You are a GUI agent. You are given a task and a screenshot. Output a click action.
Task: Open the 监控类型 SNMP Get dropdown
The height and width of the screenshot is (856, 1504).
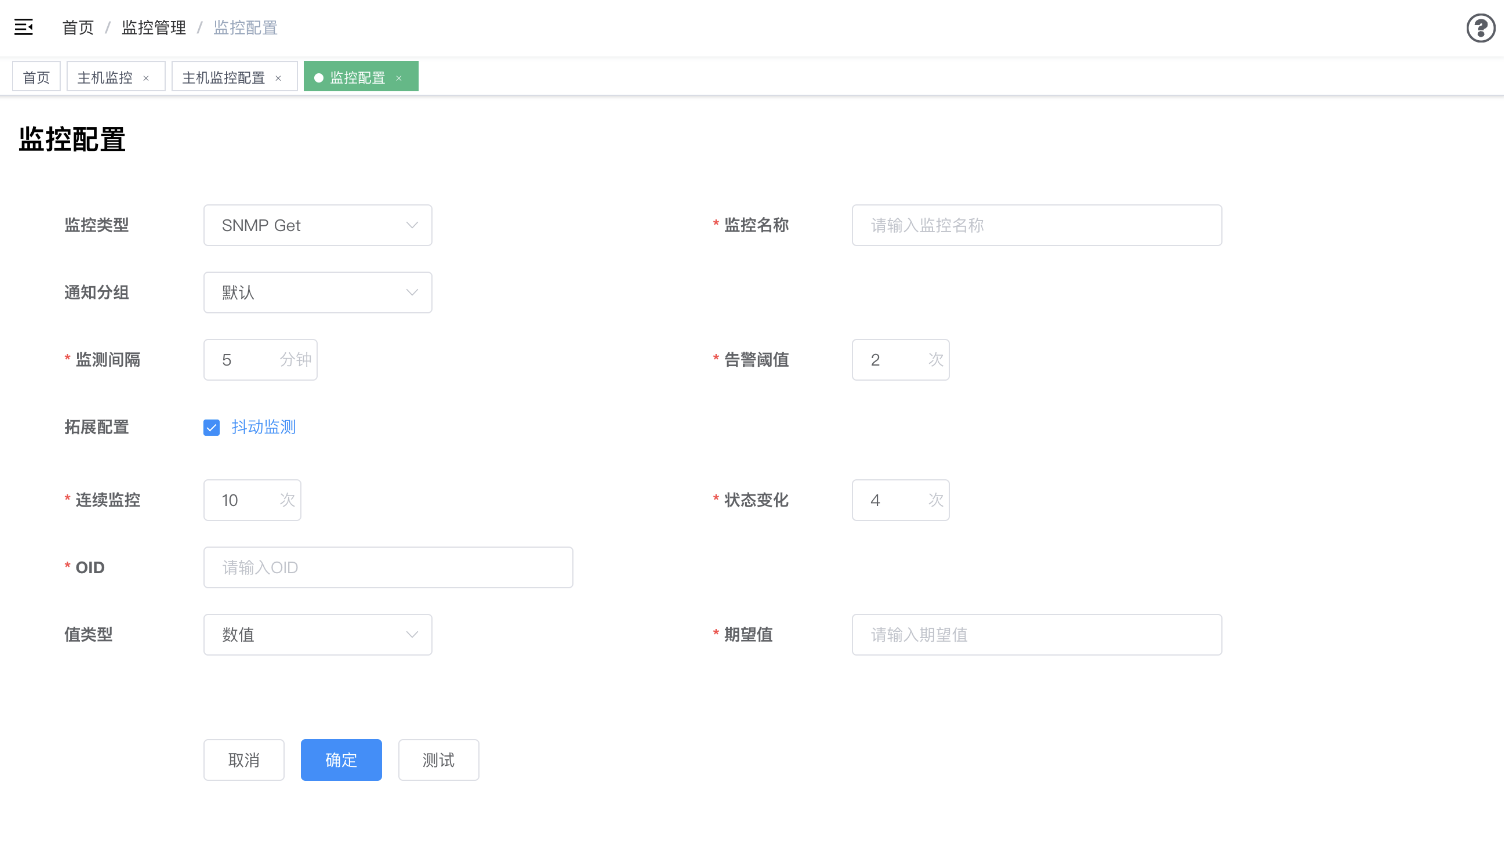[318, 225]
